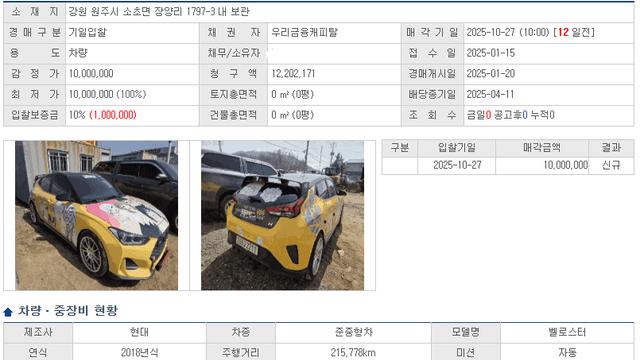Click 입찰기일 column header
640x360 pixels.
click(456, 147)
